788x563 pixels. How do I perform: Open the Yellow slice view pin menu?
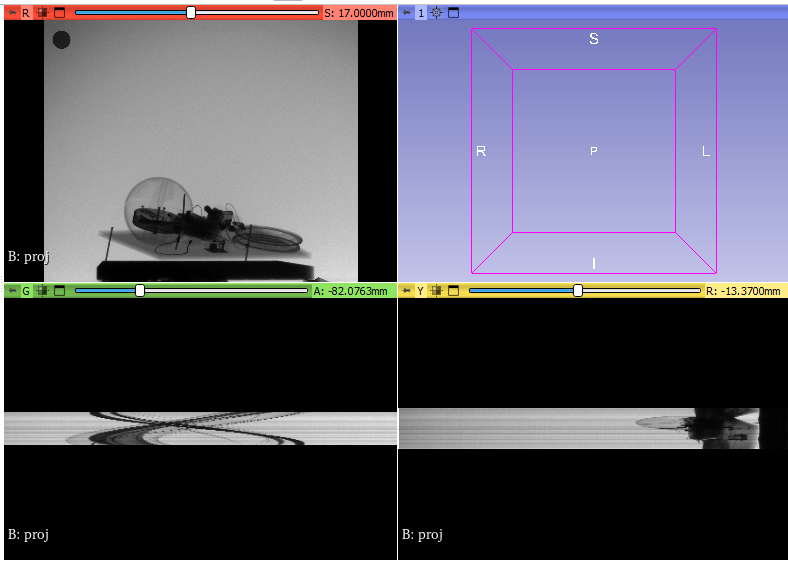pyautogui.click(x=405, y=290)
